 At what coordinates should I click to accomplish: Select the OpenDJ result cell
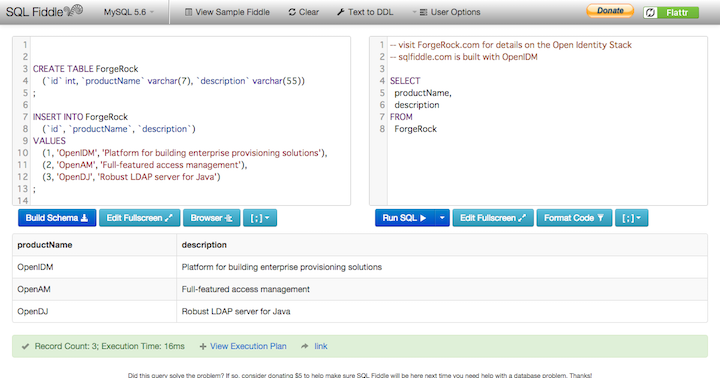tap(95, 311)
